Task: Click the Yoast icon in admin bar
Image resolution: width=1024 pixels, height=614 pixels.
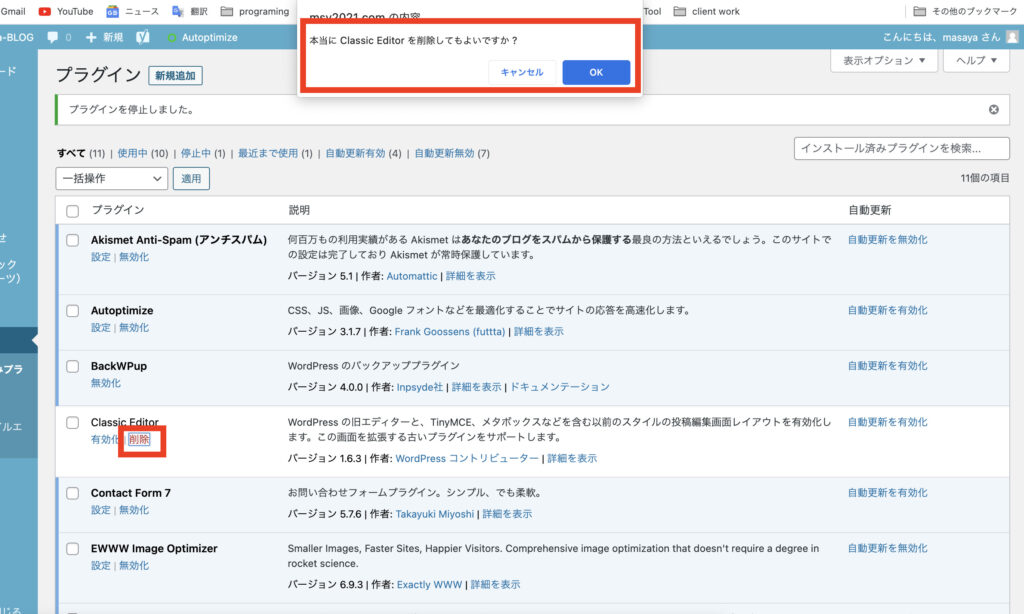Action: pyautogui.click(x=142, y=37)
